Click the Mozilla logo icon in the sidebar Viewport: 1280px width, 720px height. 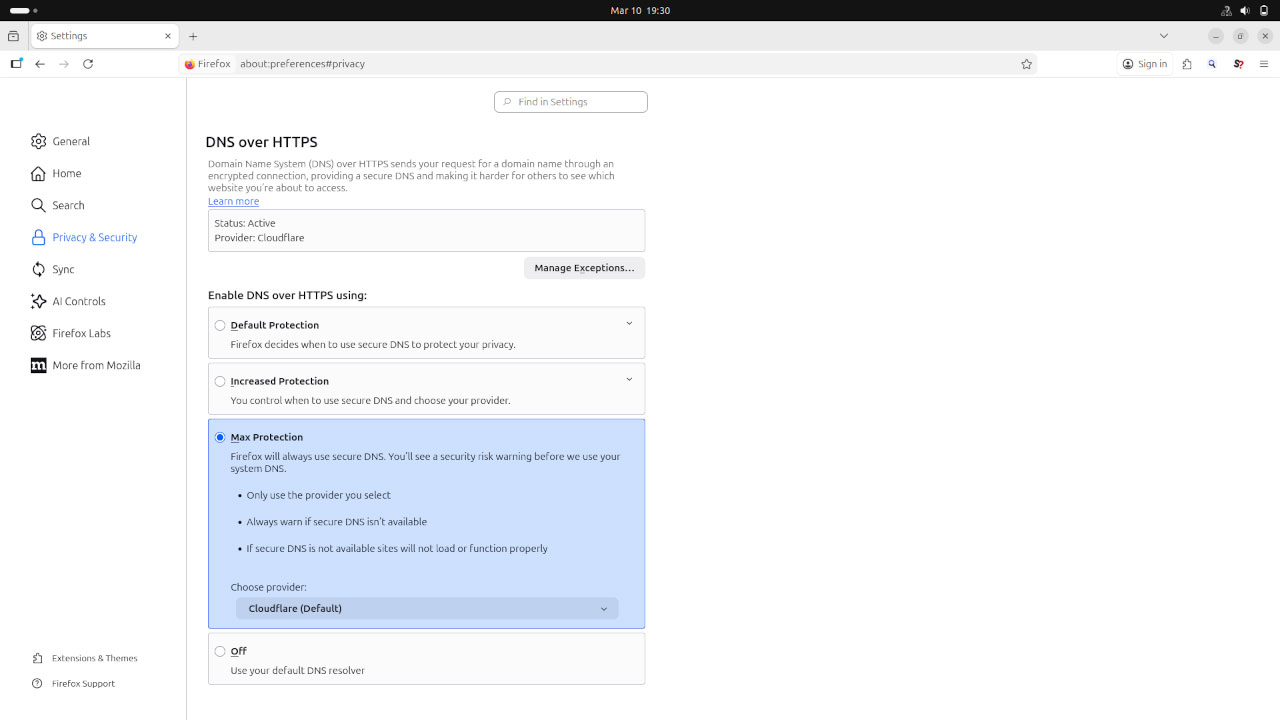pyautogui.click(x=38, y=365)
